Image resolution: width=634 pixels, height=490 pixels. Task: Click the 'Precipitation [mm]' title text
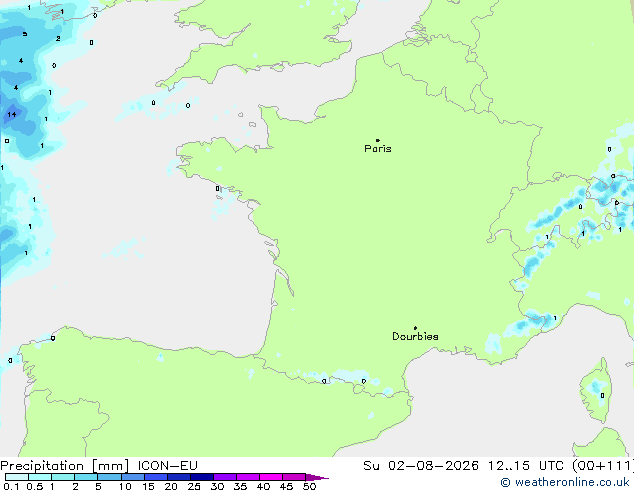click(65, 466)
